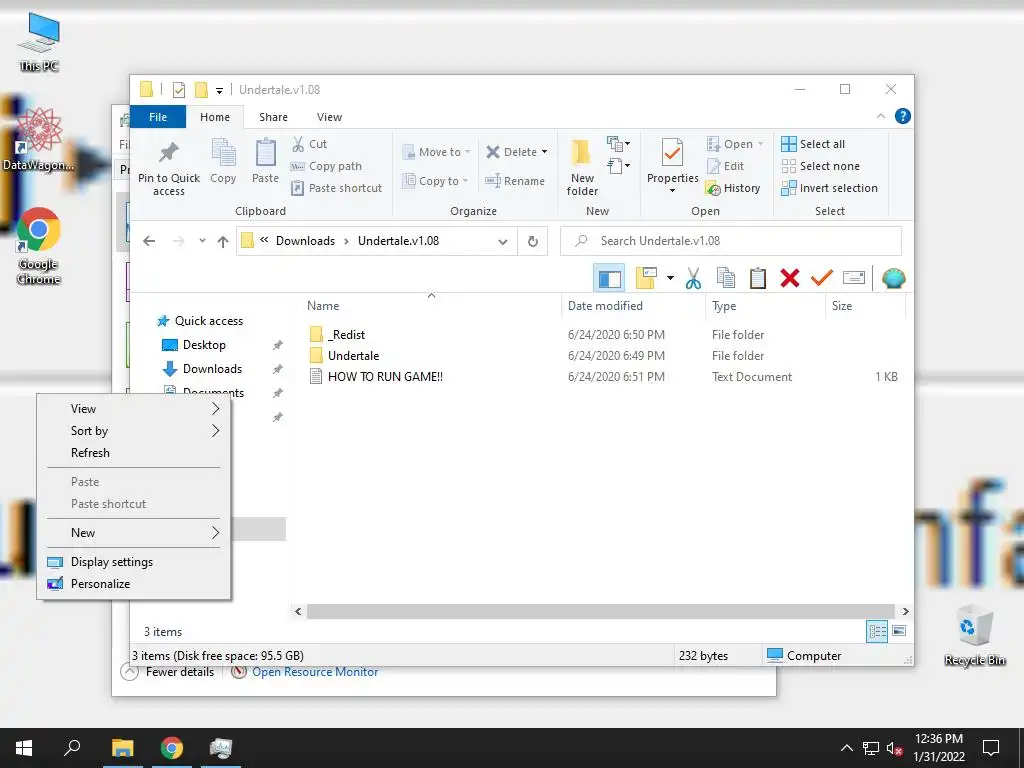The width and height of the screenshot is (1024, 768).
Task: Open the File tab
Action: point(158,117)
